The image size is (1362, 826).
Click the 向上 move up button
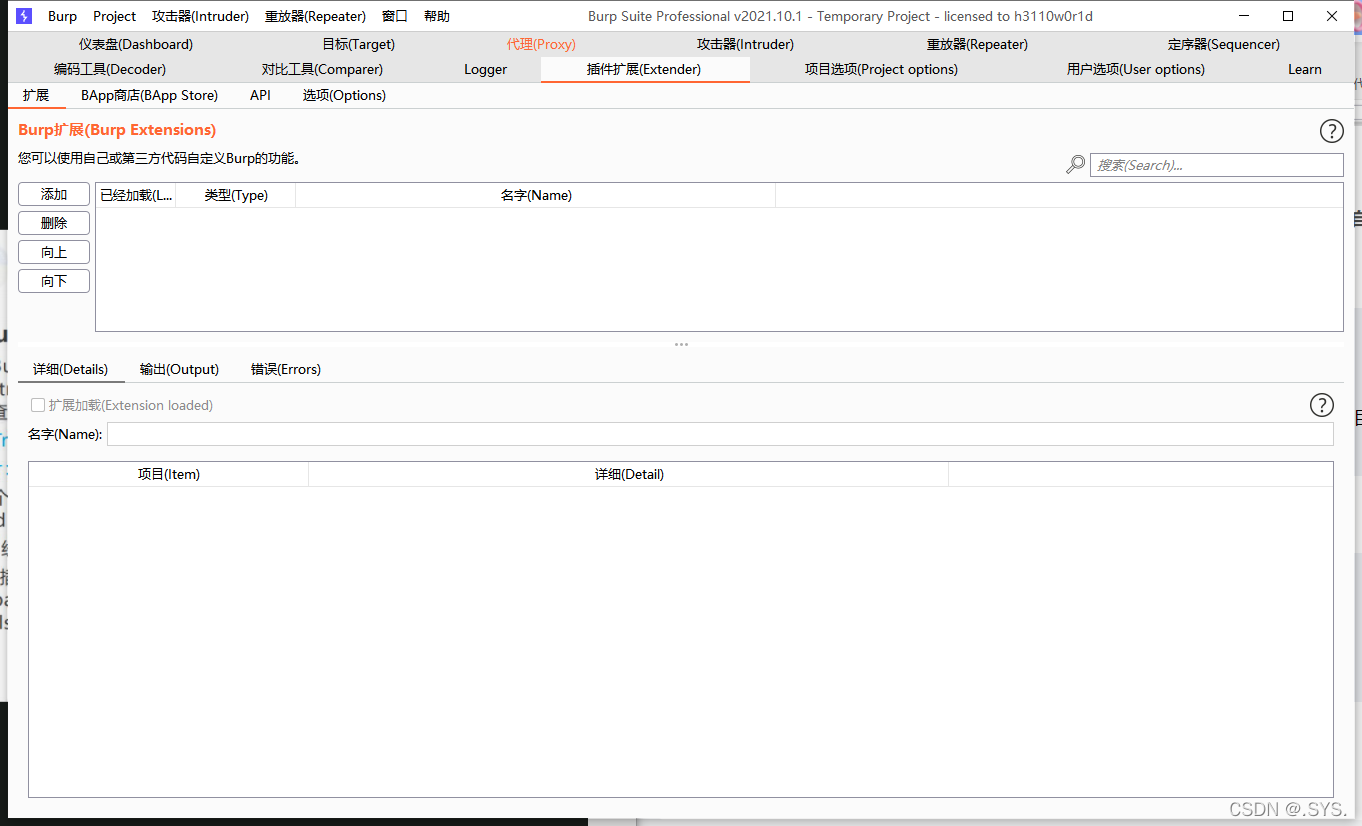click(x=54, y=252)
